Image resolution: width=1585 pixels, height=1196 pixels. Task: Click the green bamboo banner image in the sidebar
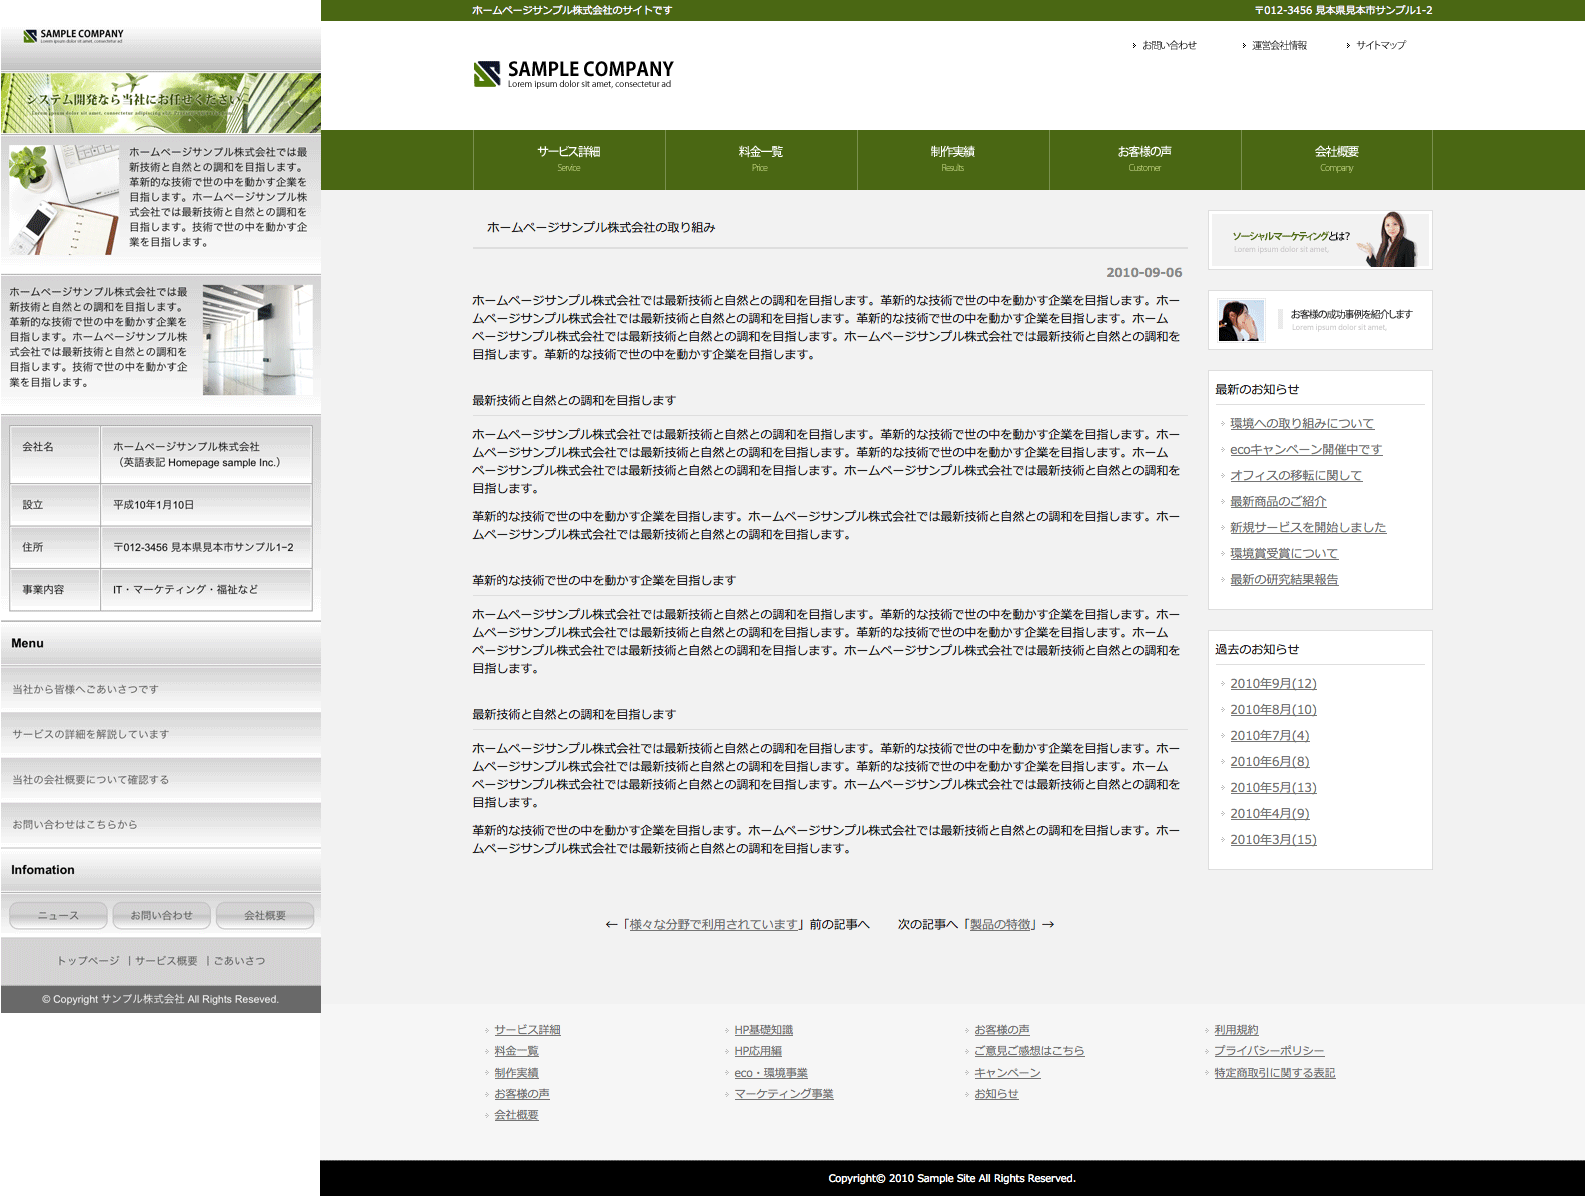(x=161, y=103)
